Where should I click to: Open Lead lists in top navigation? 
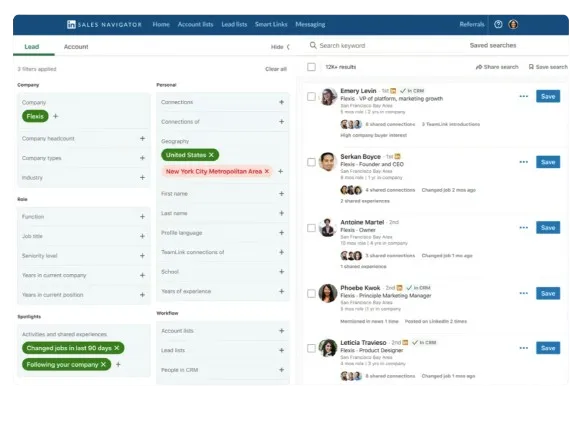click(x=234, y=24)
